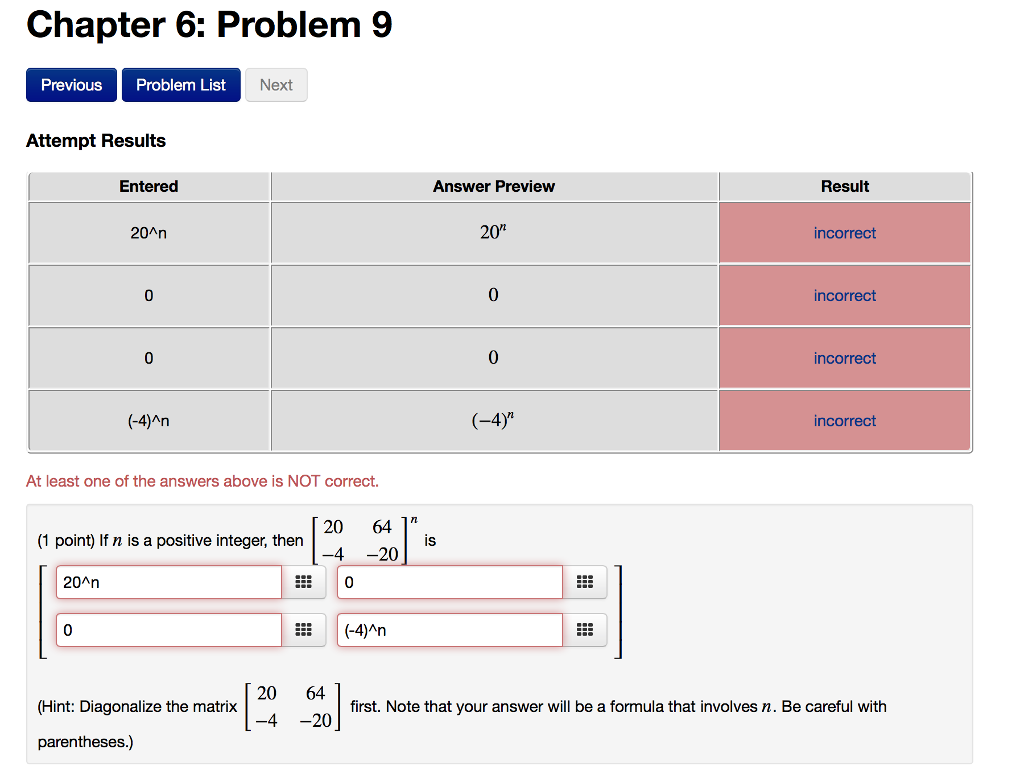Click the incorrect result for the 20^n entry
The height and width of the screenshot is (774, 1024).
tap(845, 232)
